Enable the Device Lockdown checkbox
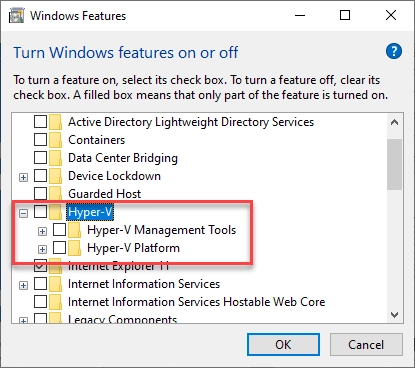This screenshot has height=368, width=415. click(40, 176)
